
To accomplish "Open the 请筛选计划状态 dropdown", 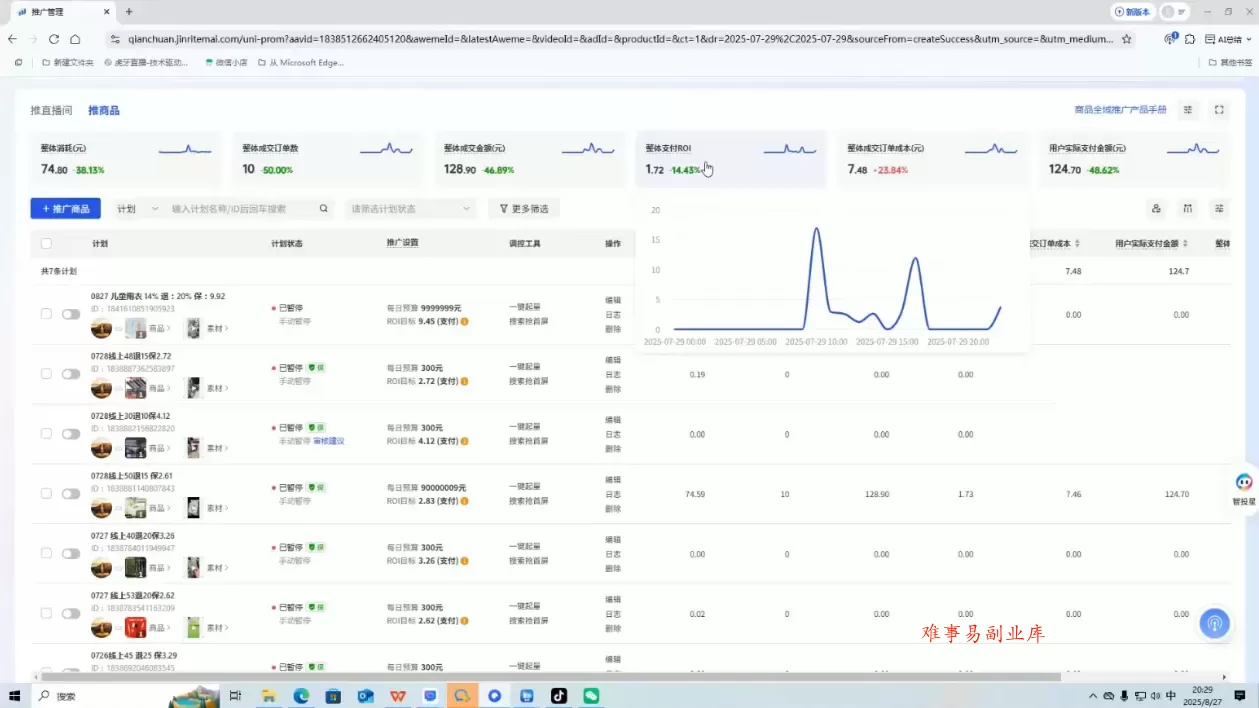I will pyautogui.click(x=411, y=209).
